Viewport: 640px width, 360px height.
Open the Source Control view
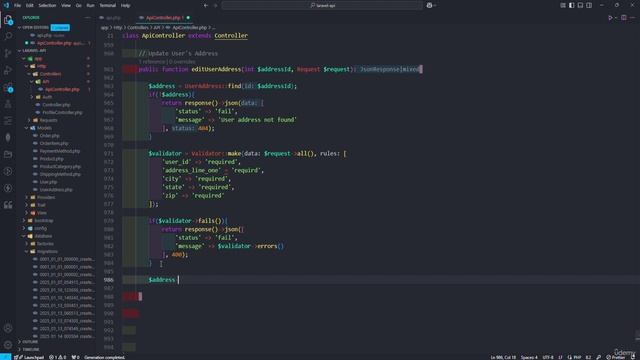click(8, 53)
